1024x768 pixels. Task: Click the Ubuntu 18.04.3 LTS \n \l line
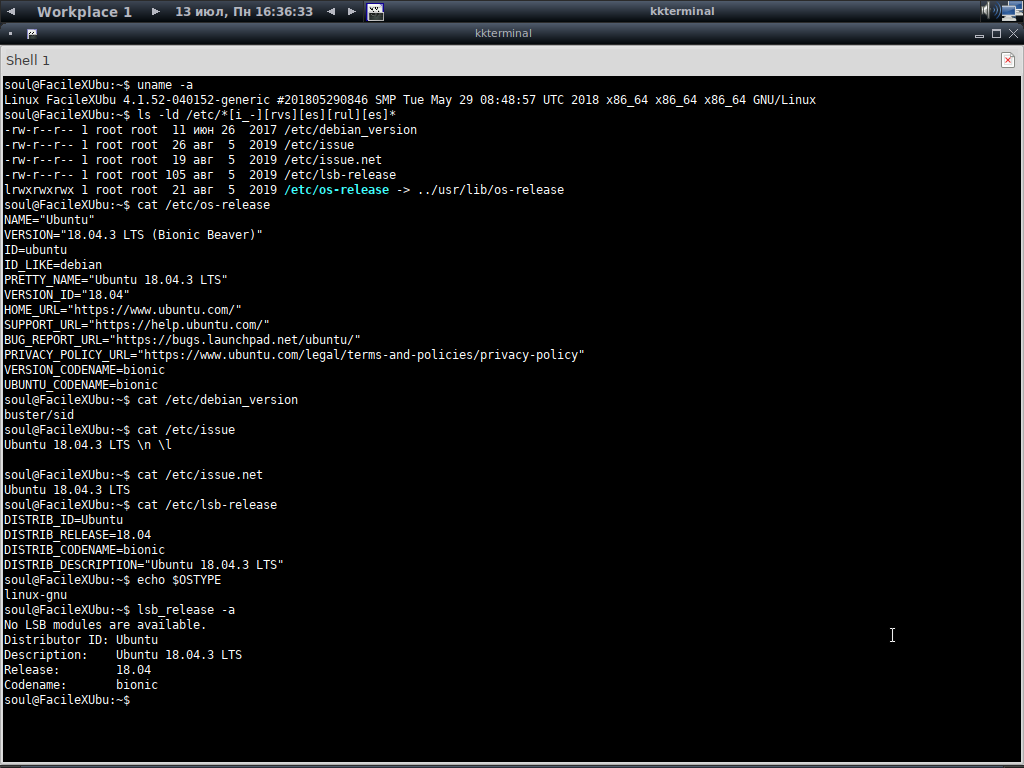[88, 445]
